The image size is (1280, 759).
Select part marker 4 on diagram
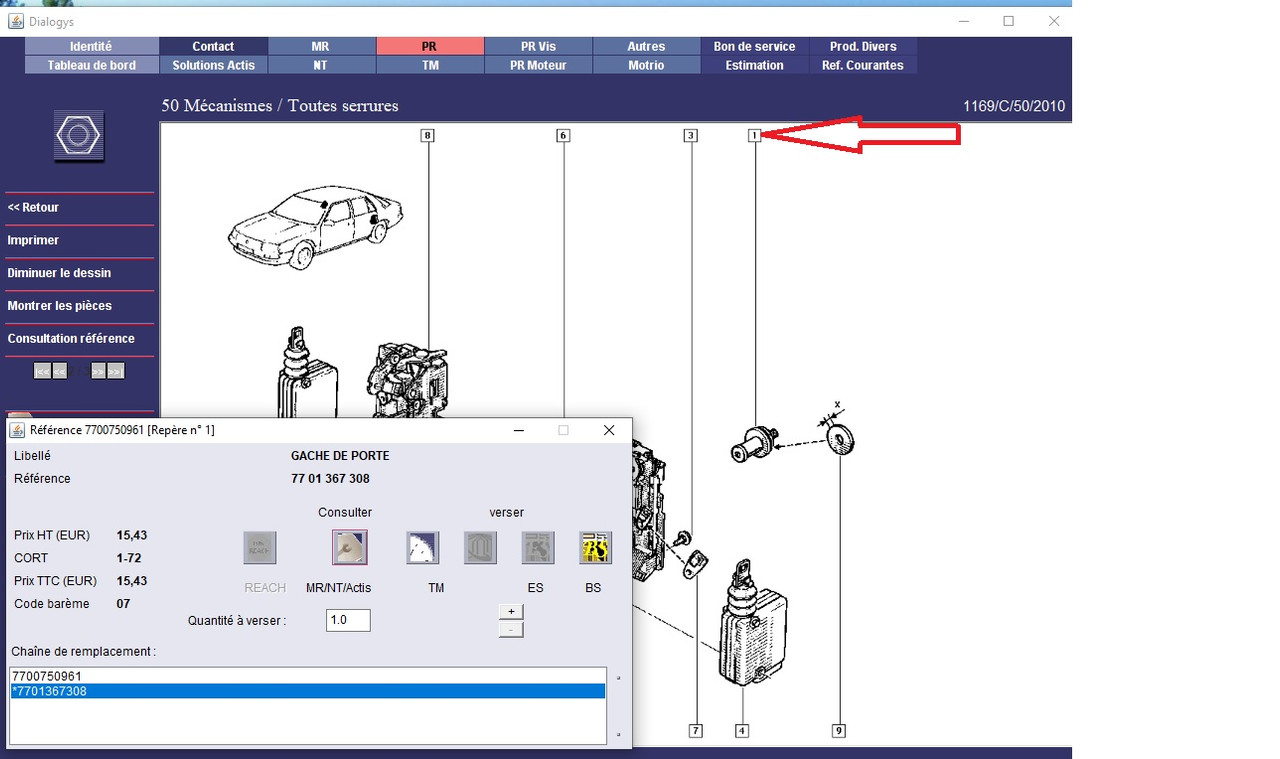pyautogui.click(x=742, y=731)
